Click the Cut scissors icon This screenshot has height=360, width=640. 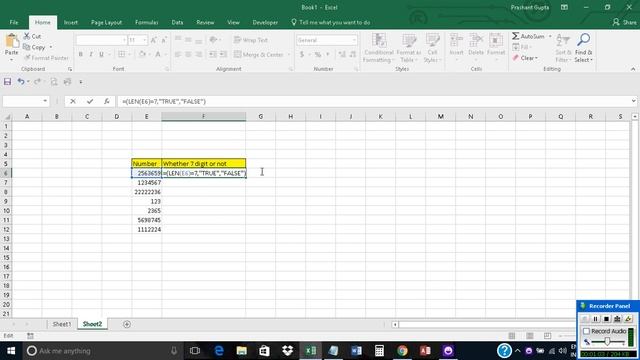point(27,36)
